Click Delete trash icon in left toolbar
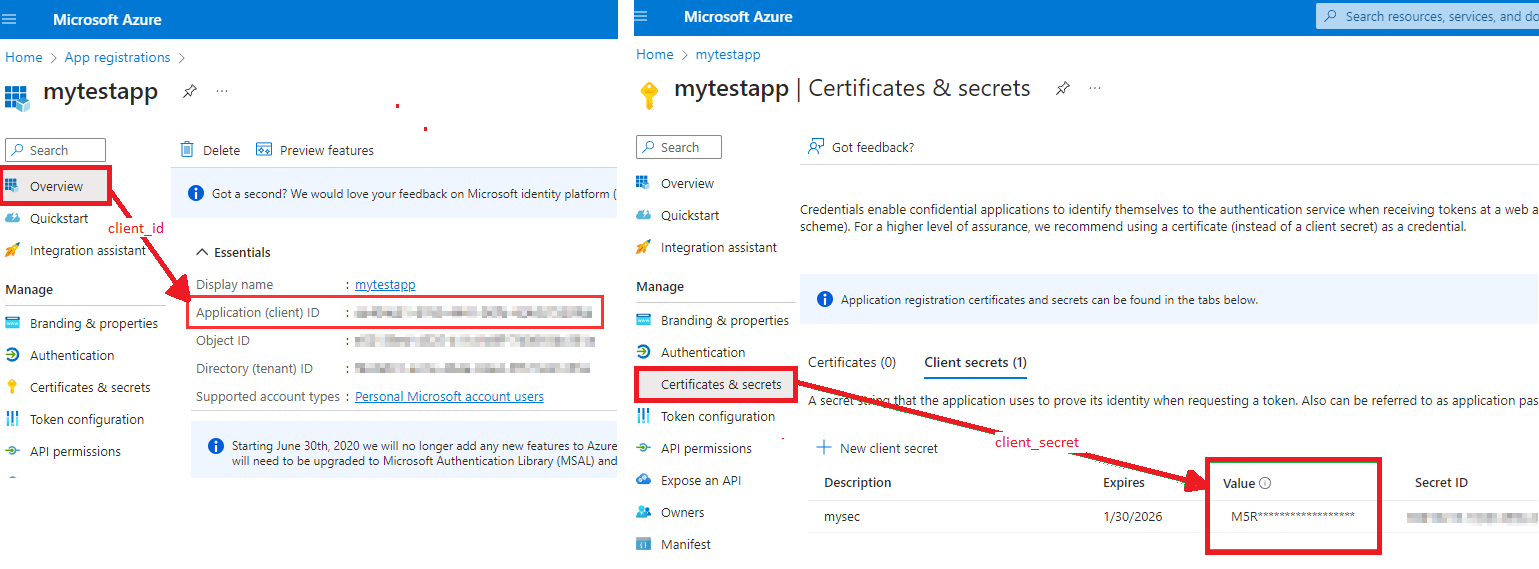Image resolution: width=1539 pixels, height=569 pixels. coord(187,150)
